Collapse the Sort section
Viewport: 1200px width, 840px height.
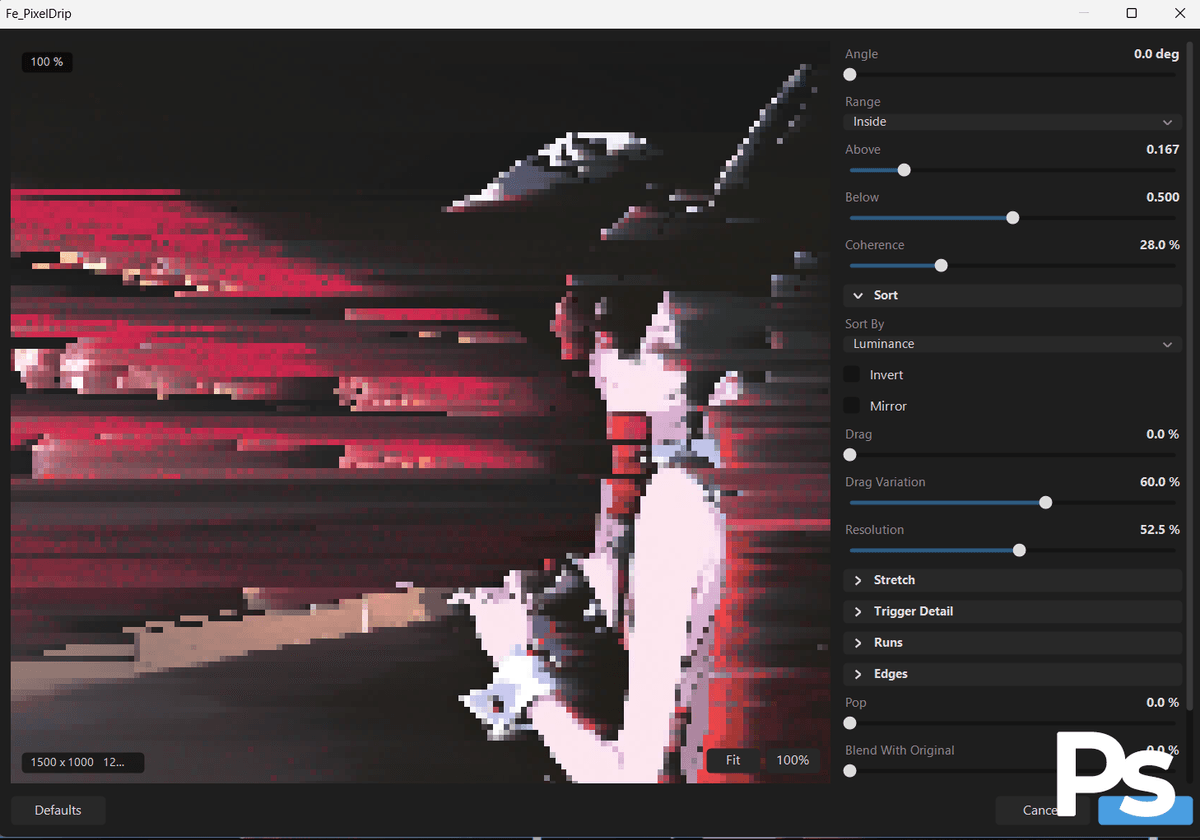coord(1012,296)
